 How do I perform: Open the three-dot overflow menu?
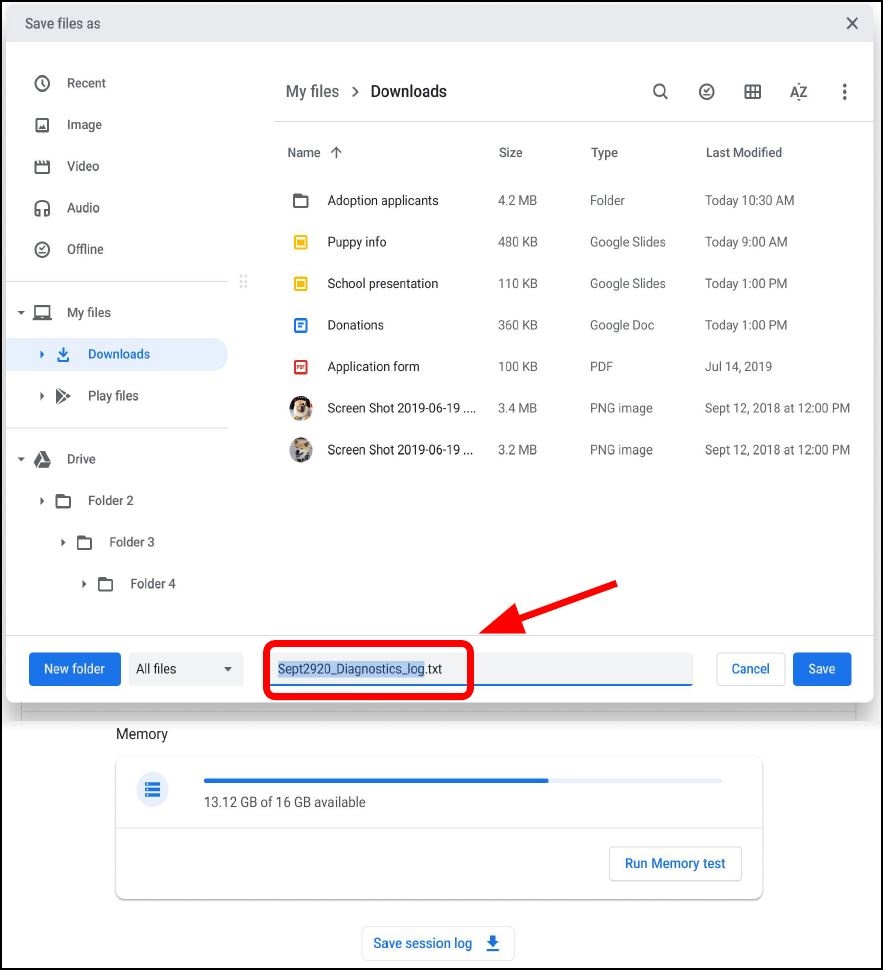tap(845, 91)
